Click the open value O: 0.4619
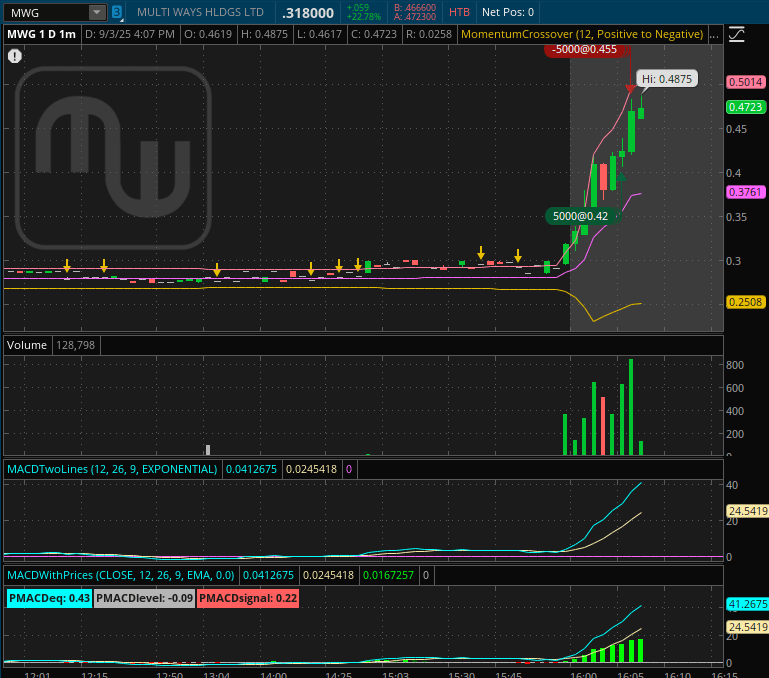This screenshot has height=678, width=769. tap(208, 34)
